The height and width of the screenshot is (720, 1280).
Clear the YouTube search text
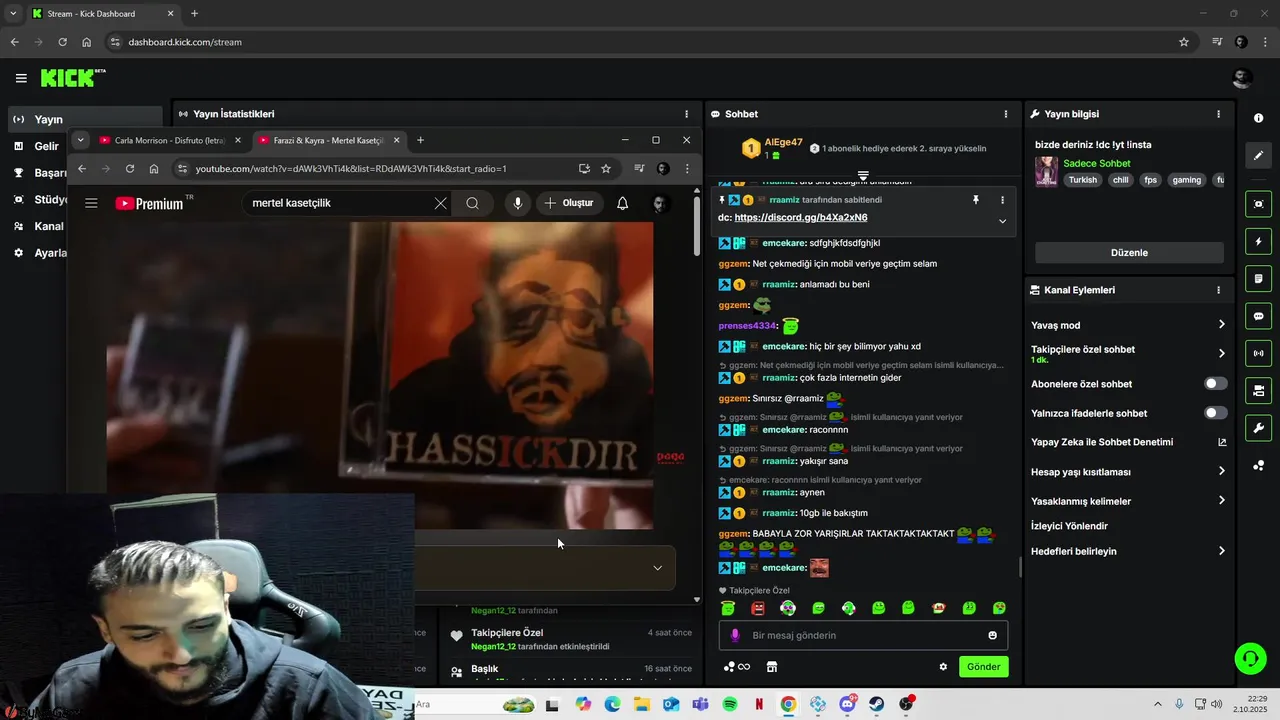(x=440, y=203)
